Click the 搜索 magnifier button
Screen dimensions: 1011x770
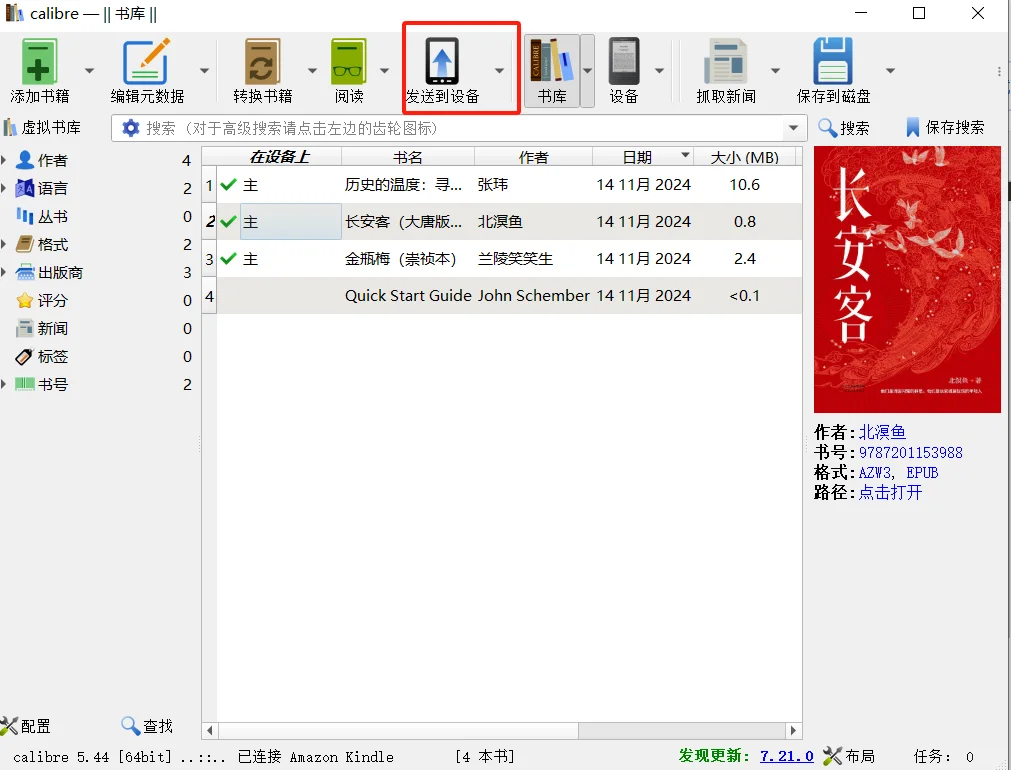tap(843, 128)
